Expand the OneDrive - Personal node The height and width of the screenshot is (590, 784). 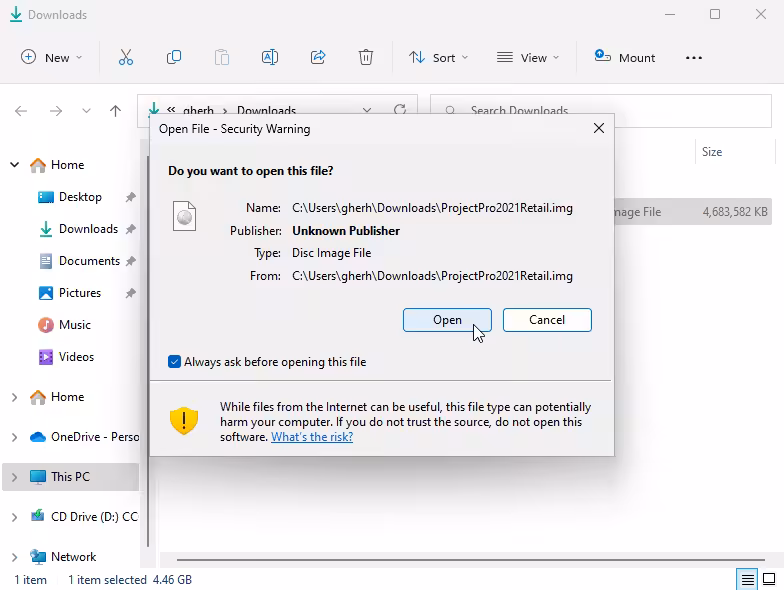click(14, 437)
